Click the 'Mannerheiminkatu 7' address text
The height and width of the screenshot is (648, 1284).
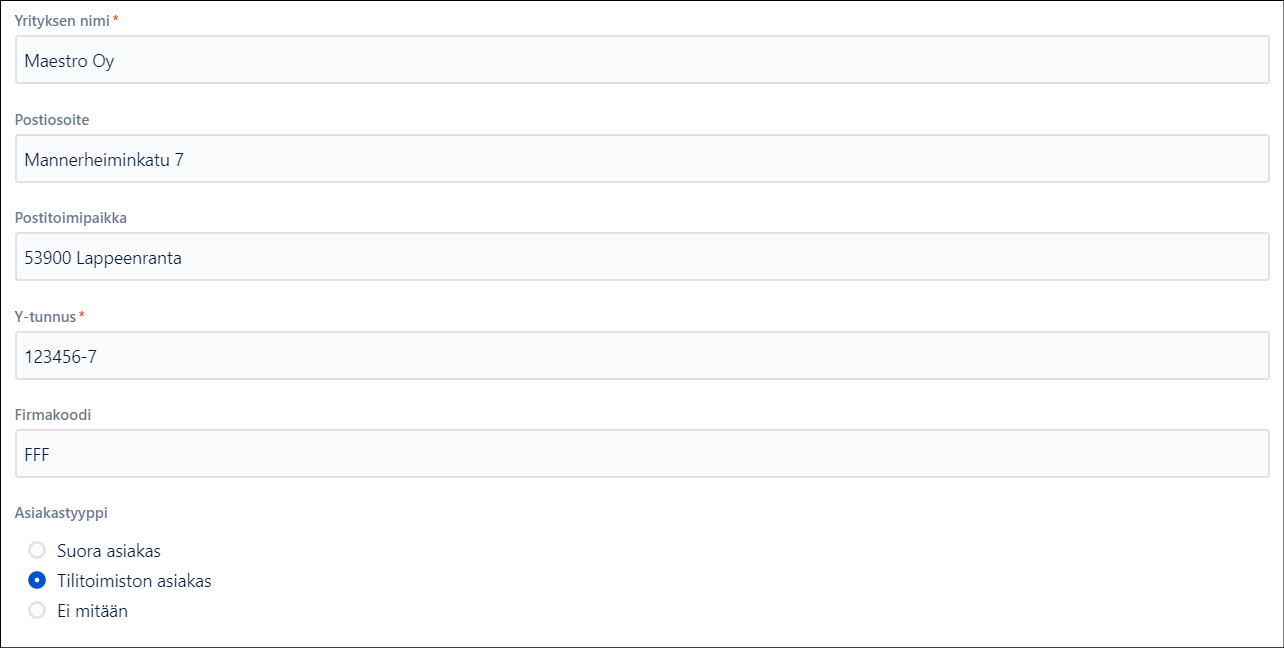pyautogui.click(x=104, y=159)
